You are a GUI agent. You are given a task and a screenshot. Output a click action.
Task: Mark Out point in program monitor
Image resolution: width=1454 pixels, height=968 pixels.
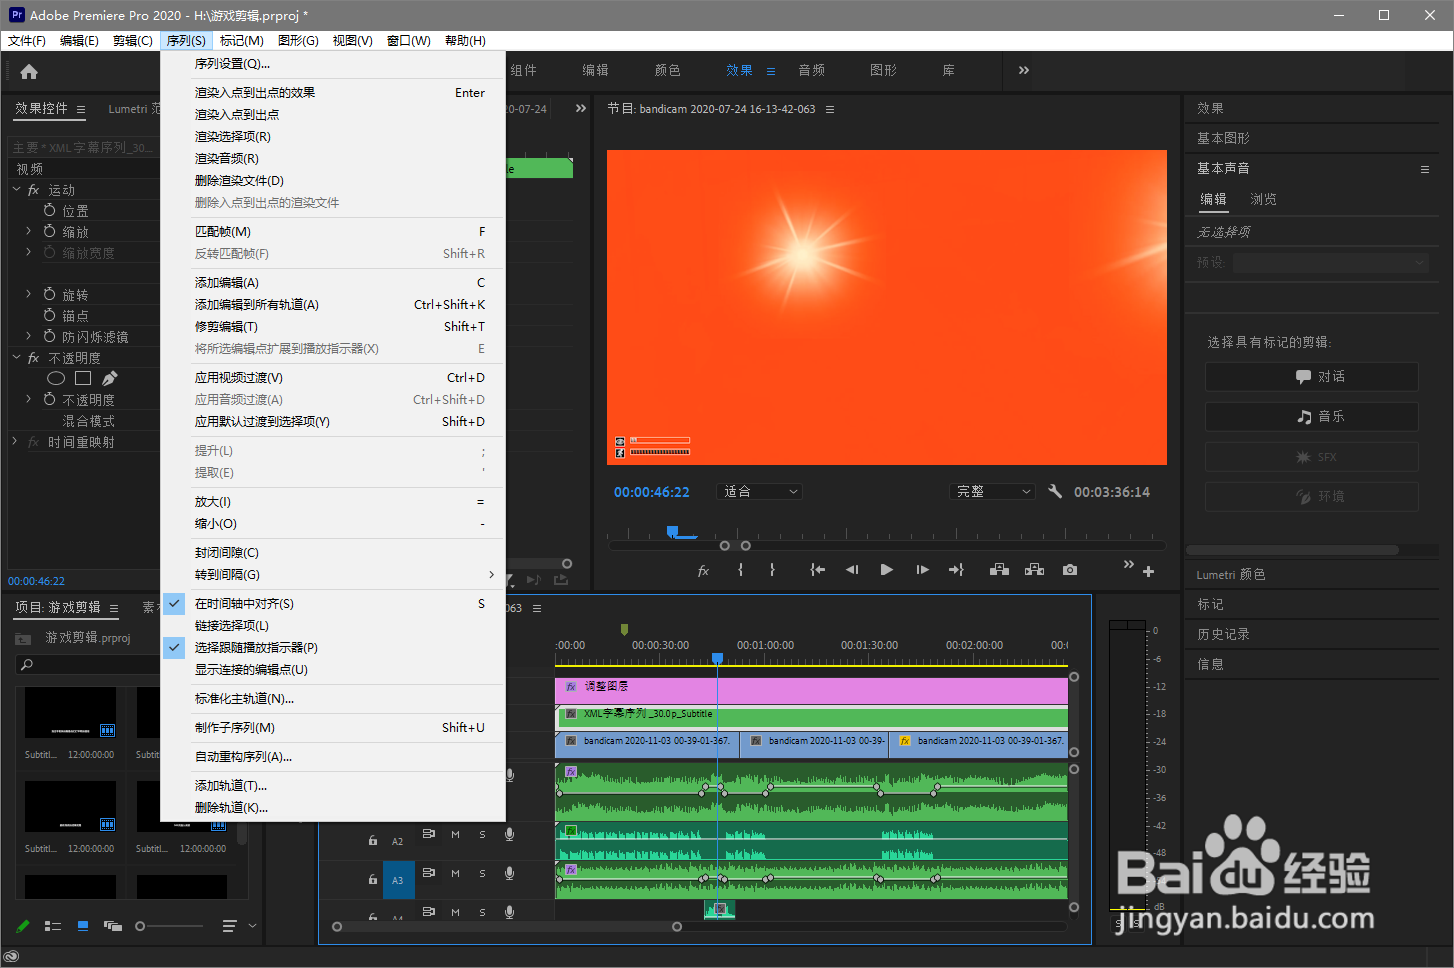(x=772, y=570)
